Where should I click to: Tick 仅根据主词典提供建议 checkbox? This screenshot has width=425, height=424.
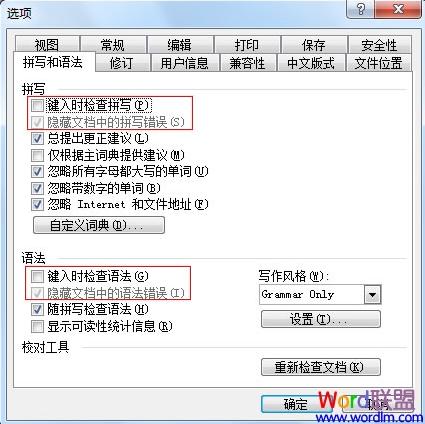tap(37, 155)
